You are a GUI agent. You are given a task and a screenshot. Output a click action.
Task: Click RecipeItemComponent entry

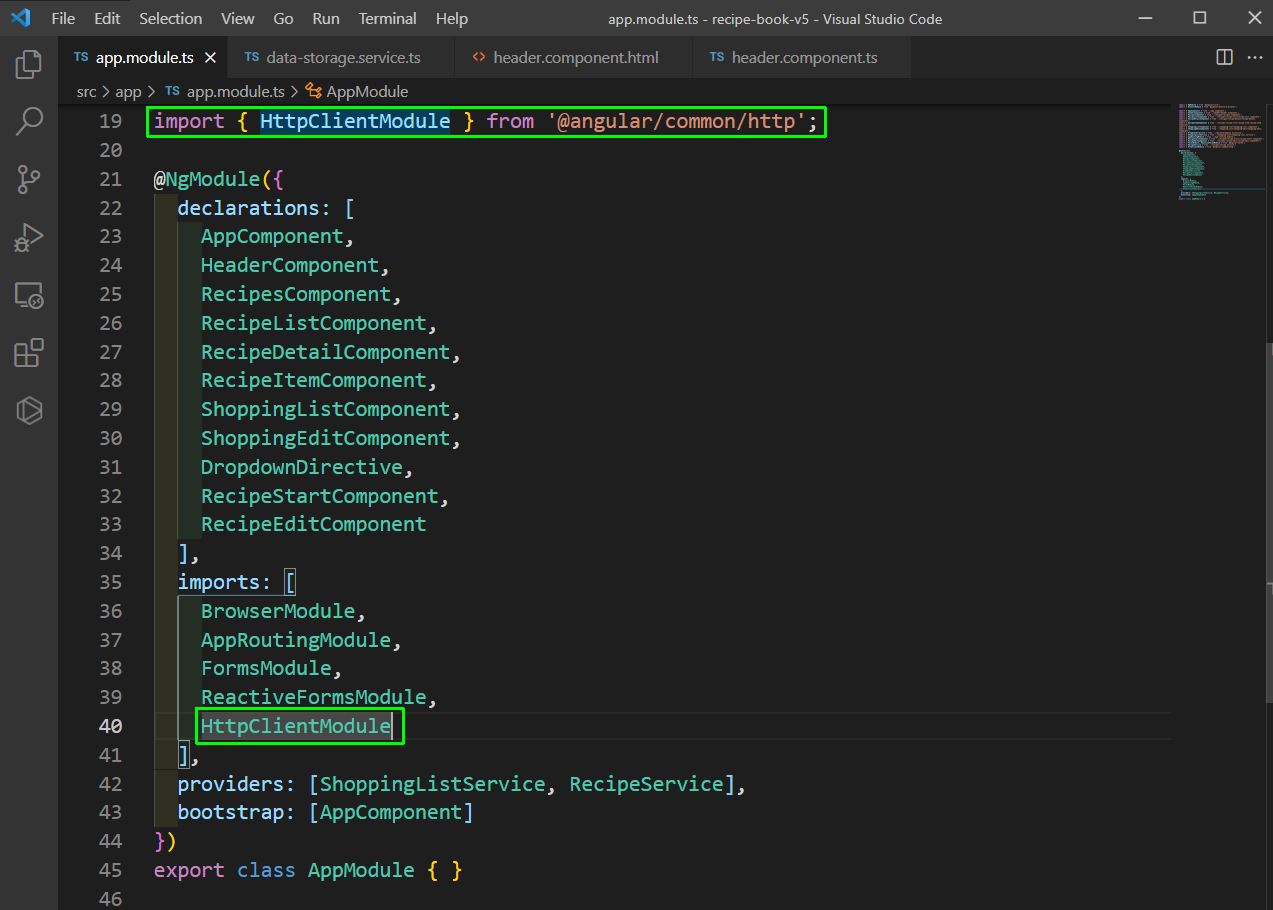(x=314, y=380)
